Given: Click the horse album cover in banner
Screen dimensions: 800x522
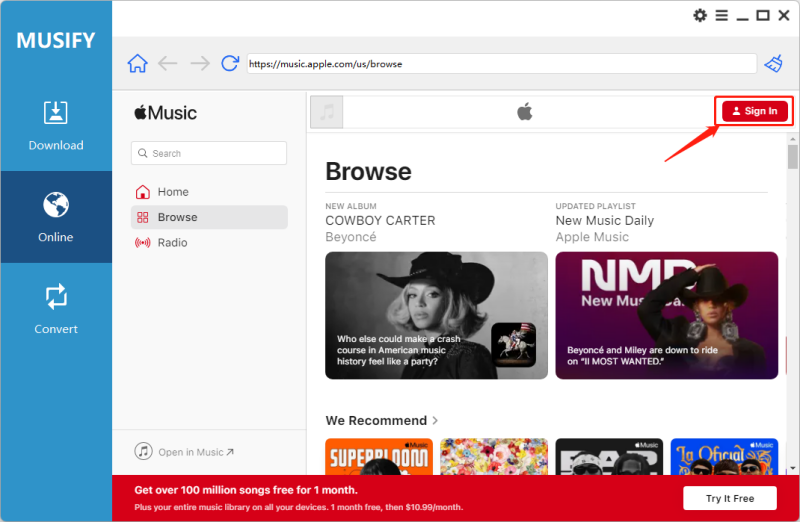Looking at the screenshot, I should pos(513,344).
